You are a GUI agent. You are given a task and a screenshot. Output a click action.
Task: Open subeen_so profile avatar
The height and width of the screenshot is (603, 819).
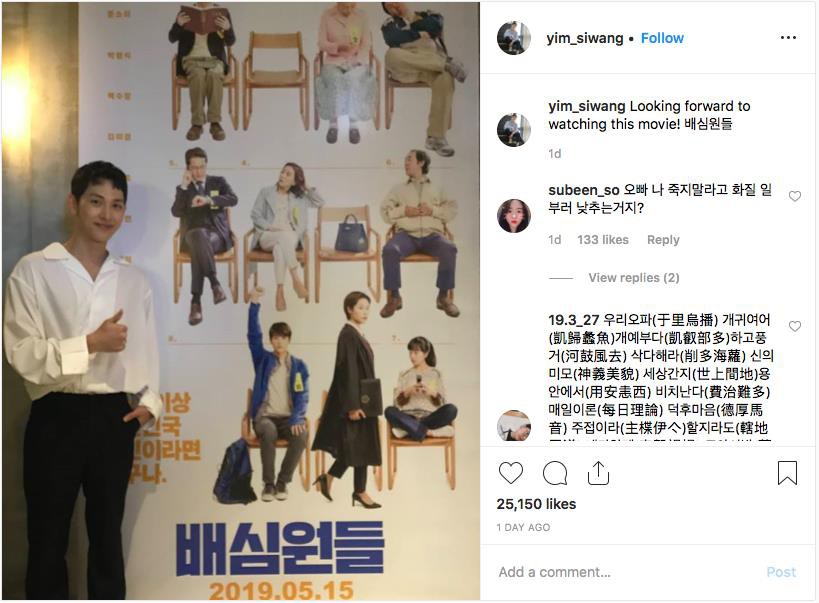pyautogui.click(x=513, y=215)
